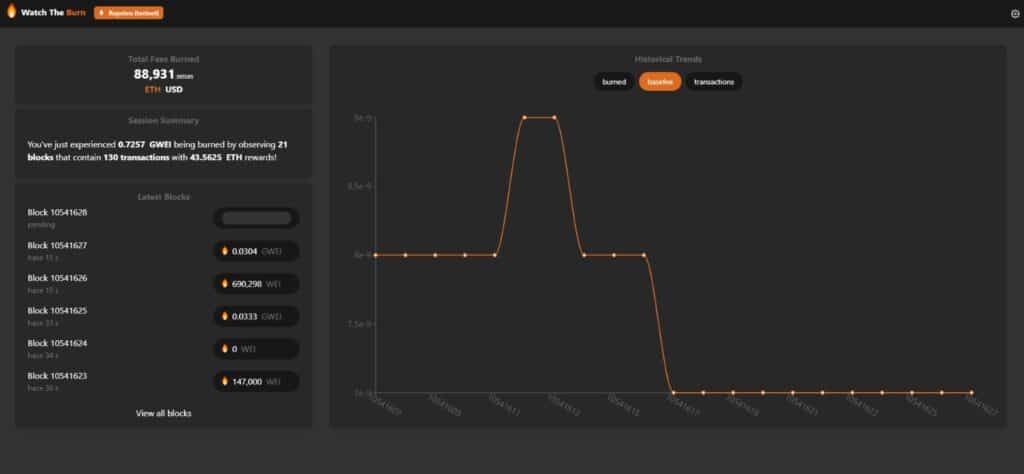1024x474 pixels.
Task: Click the flame icon beside 690,298 WEI
Action: point(225,284)
